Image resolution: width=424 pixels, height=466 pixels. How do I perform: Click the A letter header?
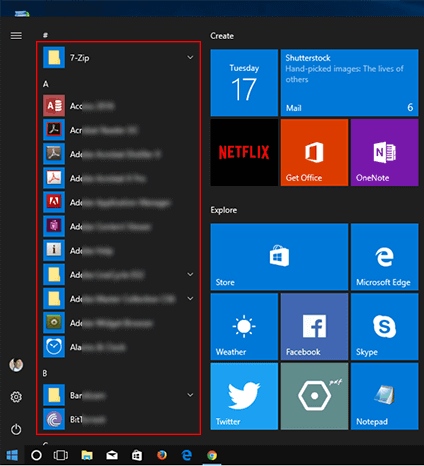pyautogui.click(x=46, y=84)
